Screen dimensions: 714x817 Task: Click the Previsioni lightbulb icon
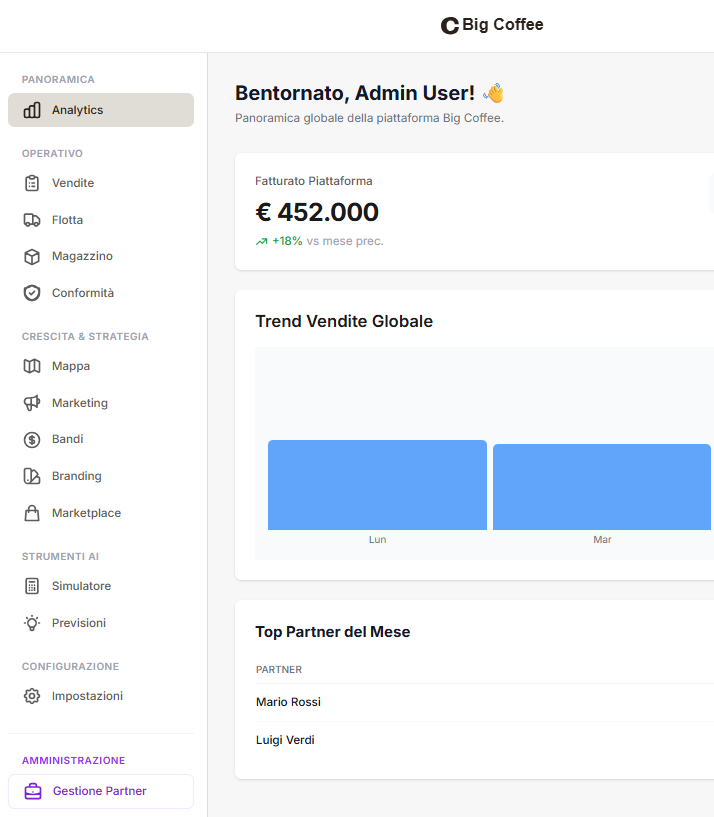point(30,623)
